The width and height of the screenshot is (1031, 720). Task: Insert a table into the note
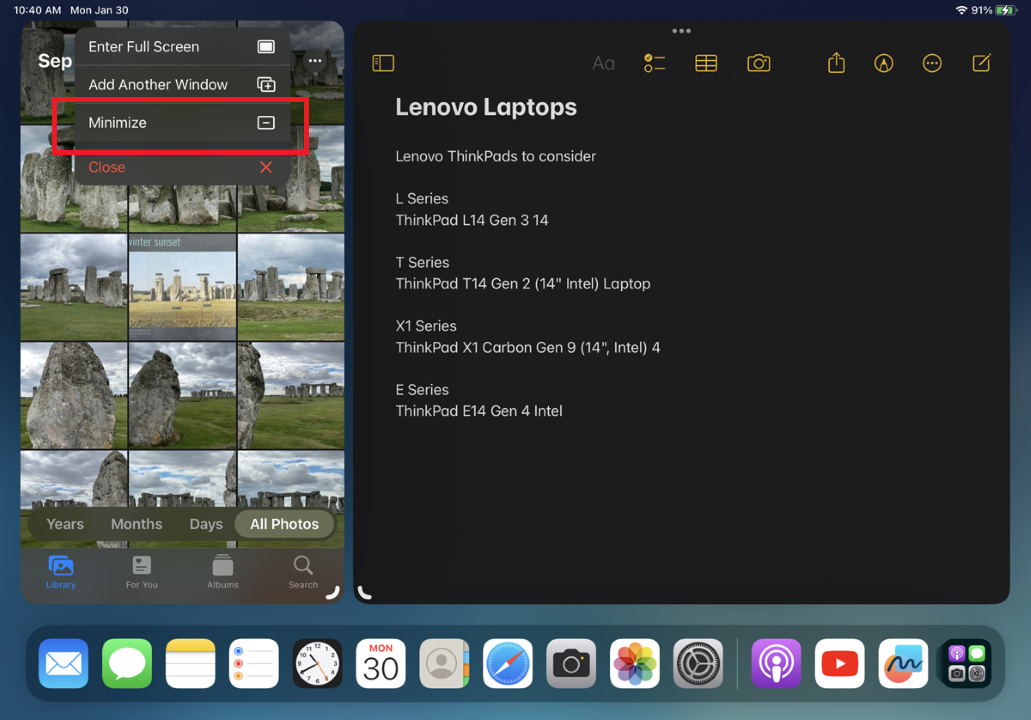[706, 62]
